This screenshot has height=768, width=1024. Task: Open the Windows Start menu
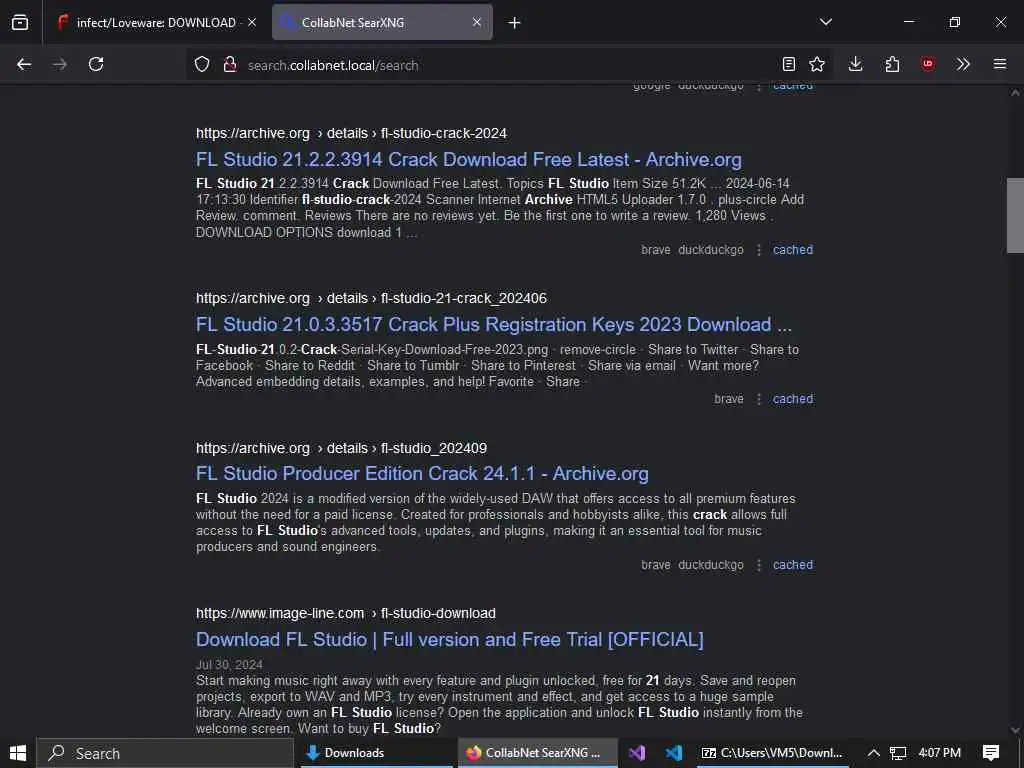pos(18,753)
